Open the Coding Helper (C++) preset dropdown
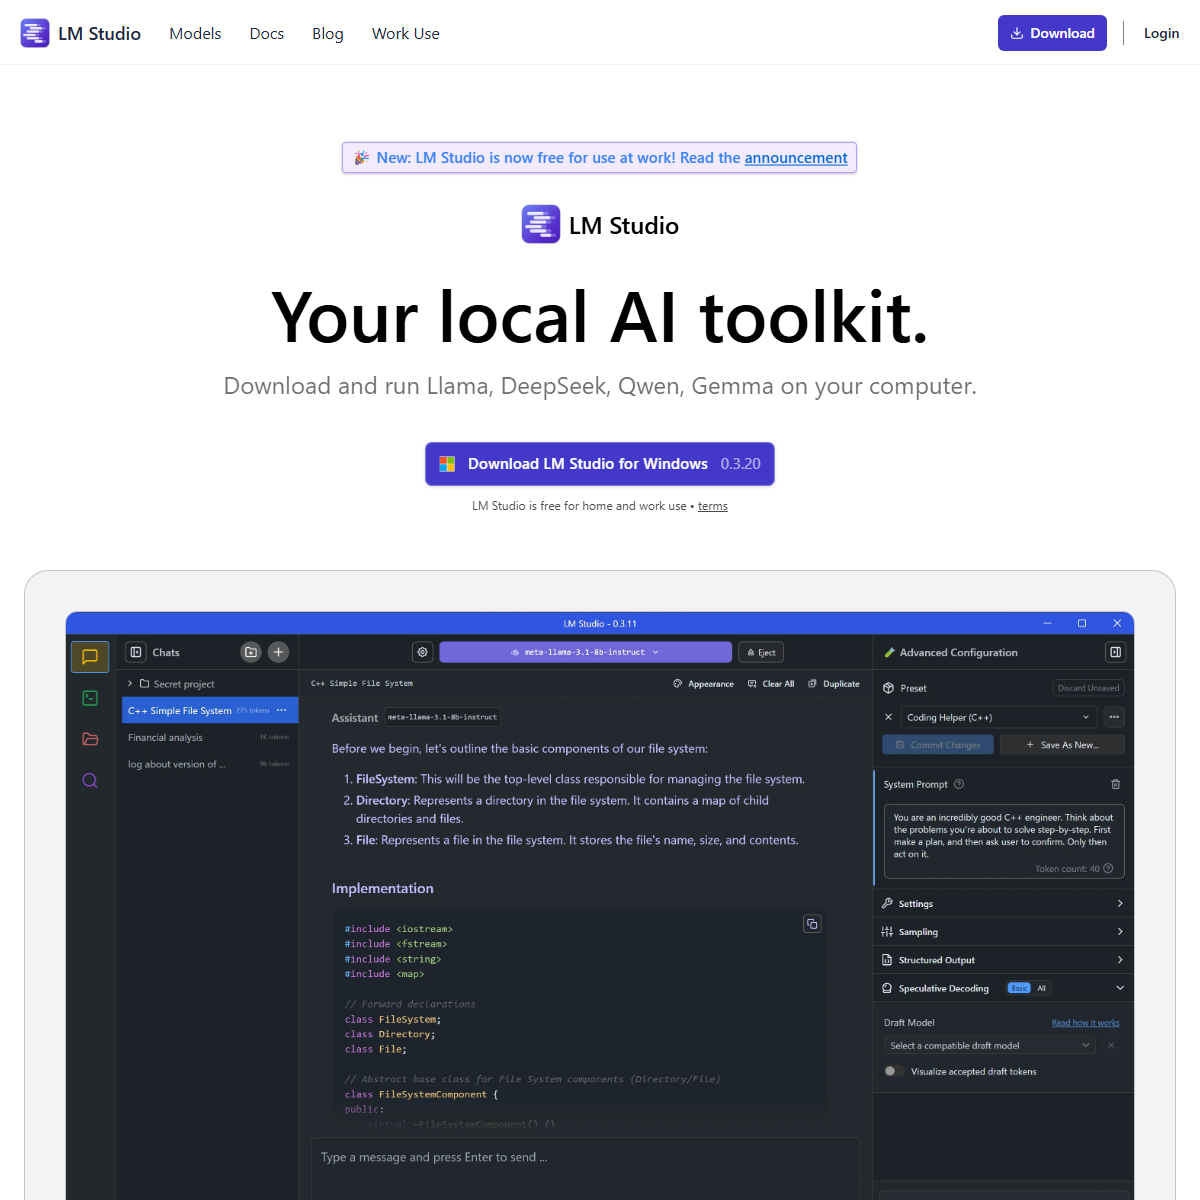Screen dimensions: 1200x1200 coord(998,717)
